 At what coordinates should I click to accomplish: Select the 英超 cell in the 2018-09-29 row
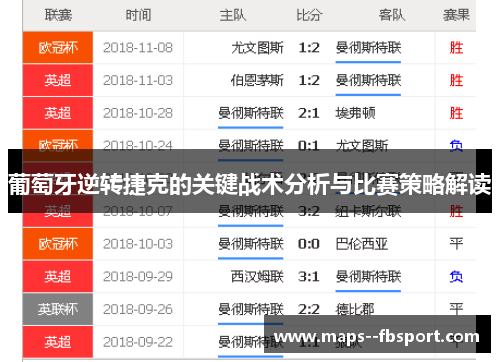(x=58, y=276)
